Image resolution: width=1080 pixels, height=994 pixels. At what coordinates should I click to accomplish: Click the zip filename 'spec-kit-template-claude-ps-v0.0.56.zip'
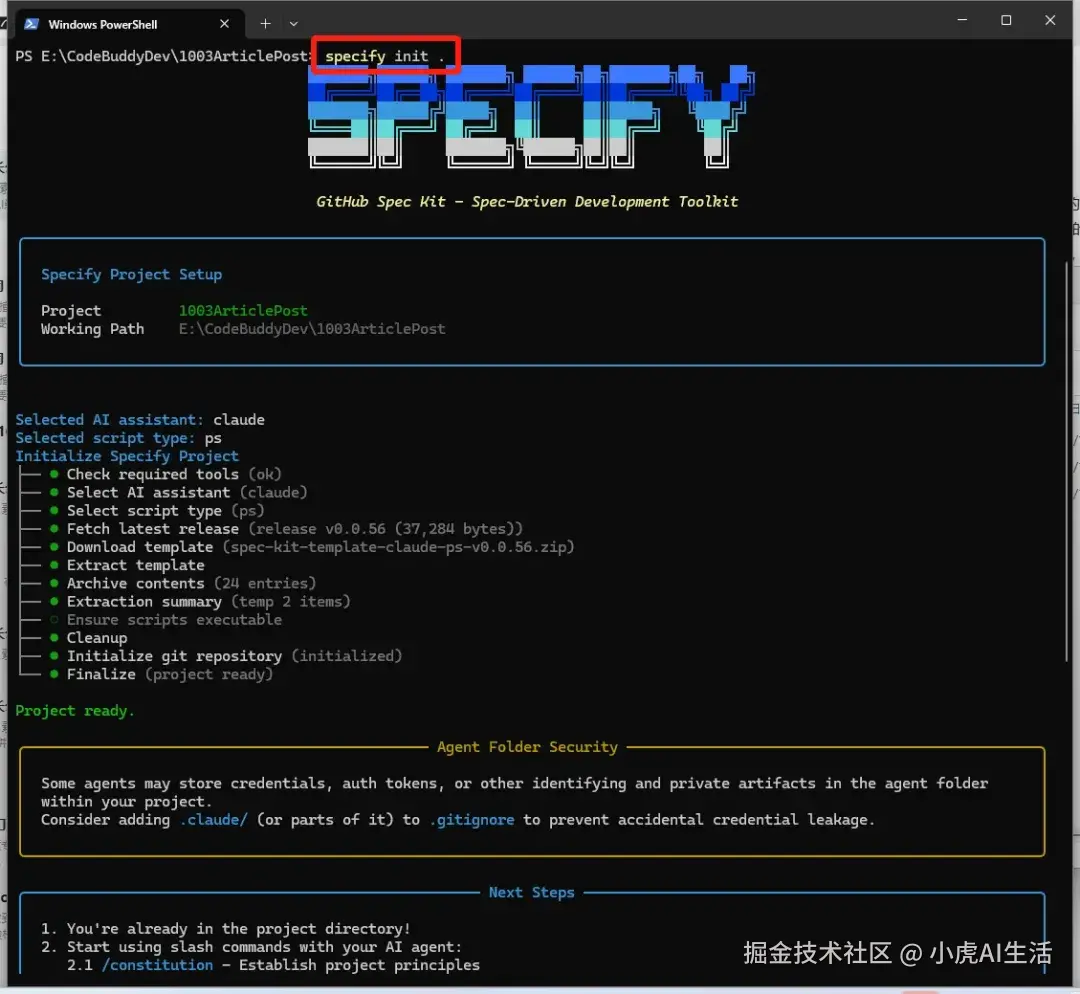coord(398,547)
